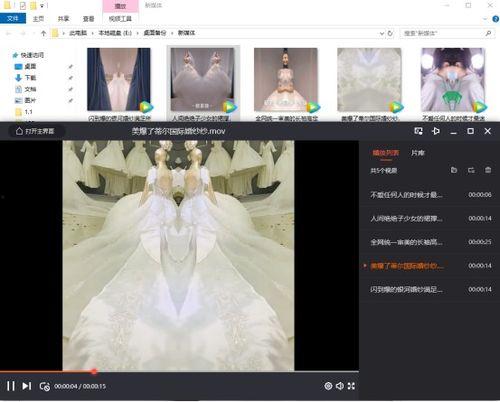
Task: Open the screen cast icon in player title bar
Action: coord(418,131)
